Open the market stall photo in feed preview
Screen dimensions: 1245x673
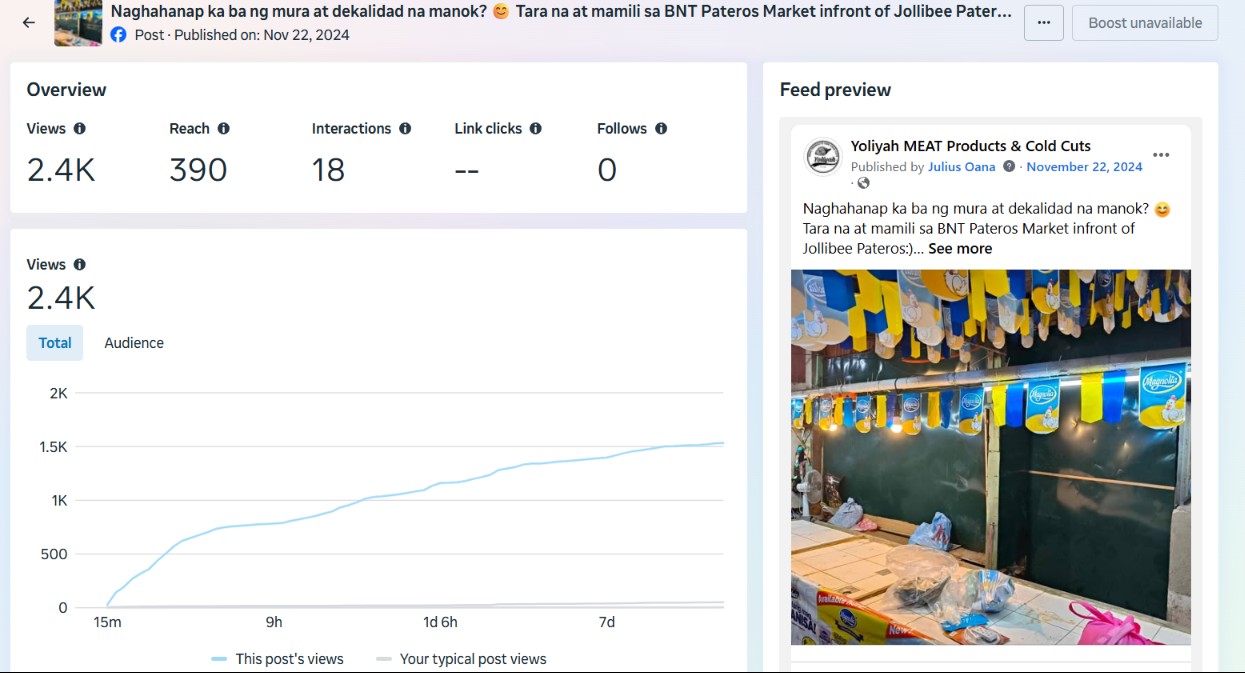click(991, 457)
